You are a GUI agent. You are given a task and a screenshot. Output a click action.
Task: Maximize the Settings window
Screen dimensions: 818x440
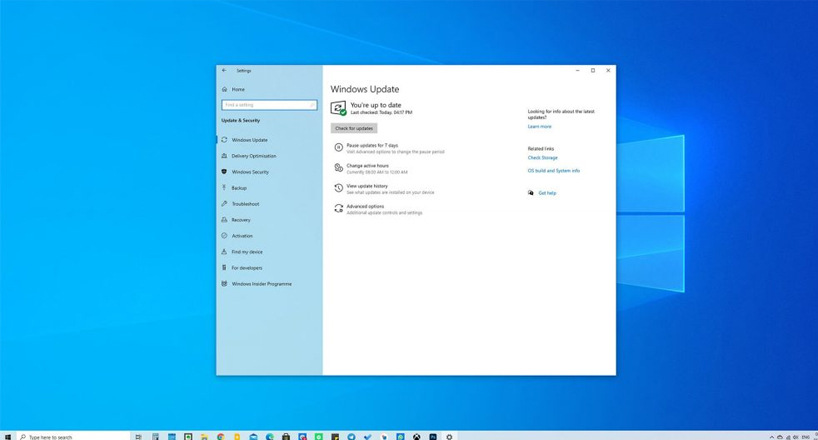(593, 70)
